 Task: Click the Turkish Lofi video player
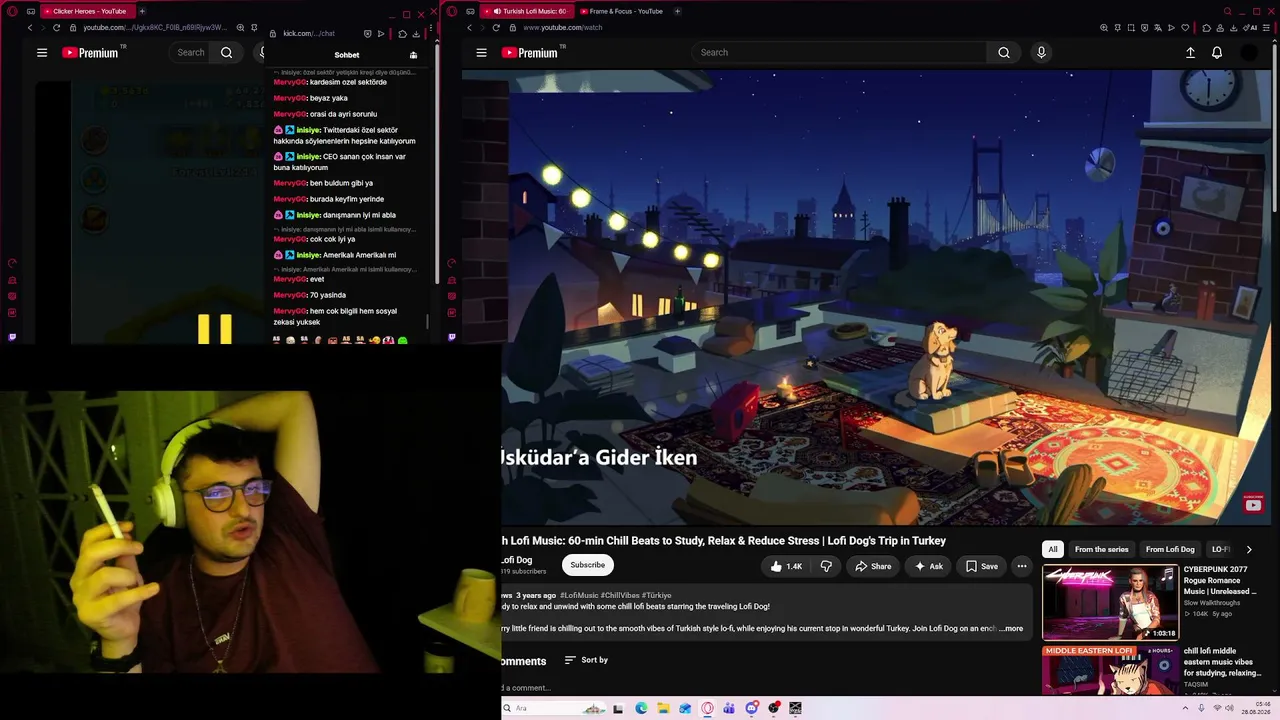[886, 297]
